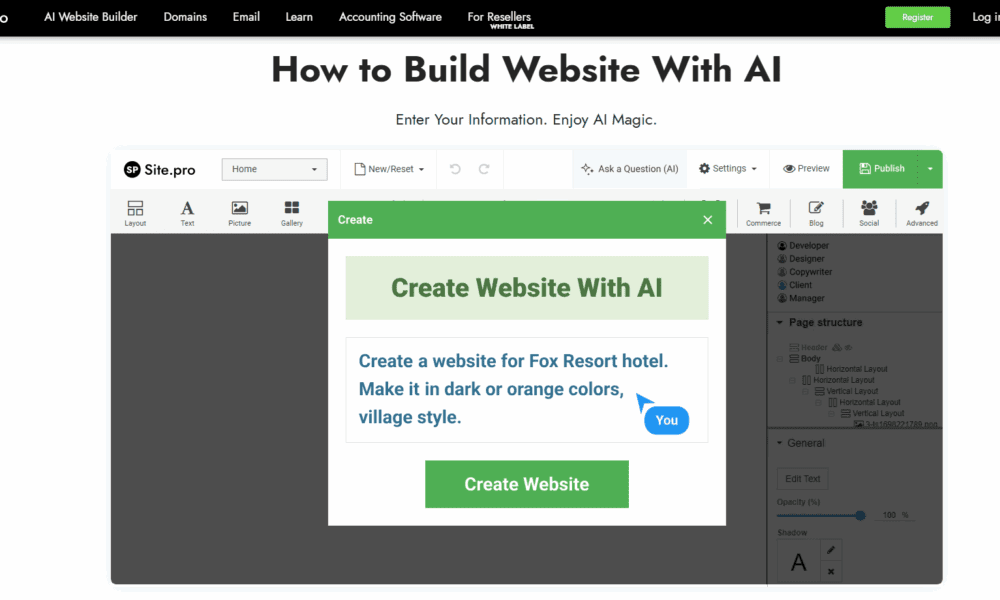Click the Register button
Screen dimensions: 1000x600
[x=917, y=17]
